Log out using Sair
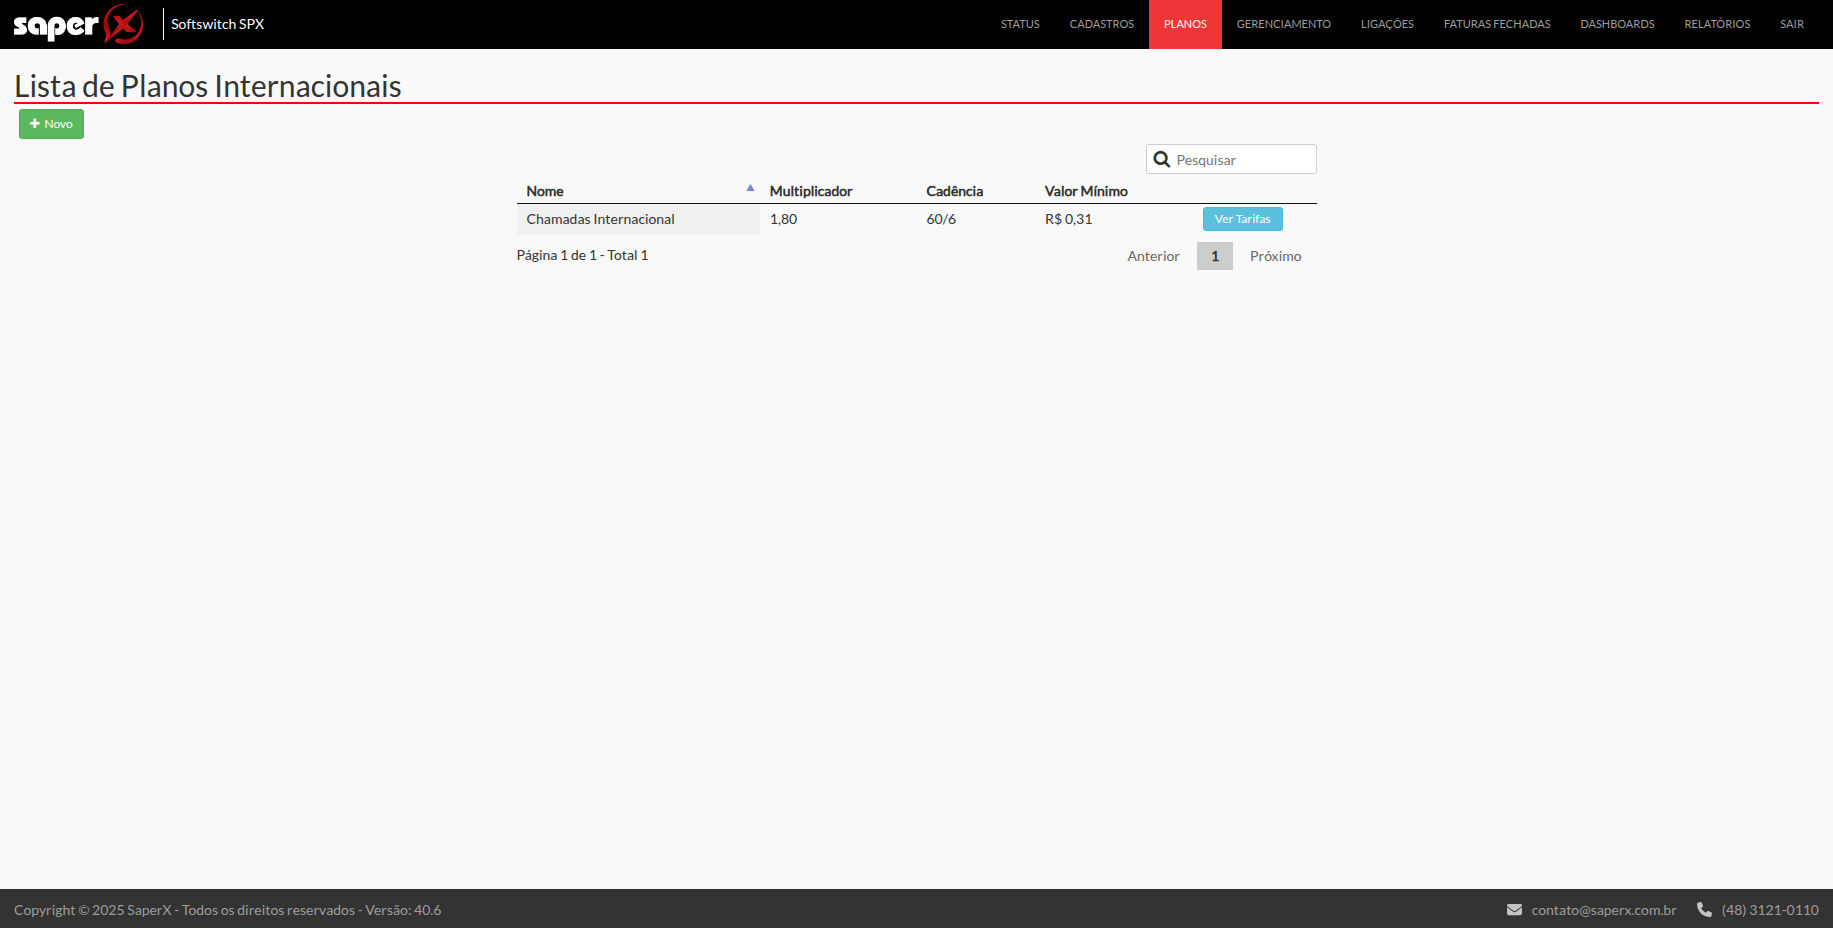This screenshot has height=928, width=1833. tap(1791, 24)
